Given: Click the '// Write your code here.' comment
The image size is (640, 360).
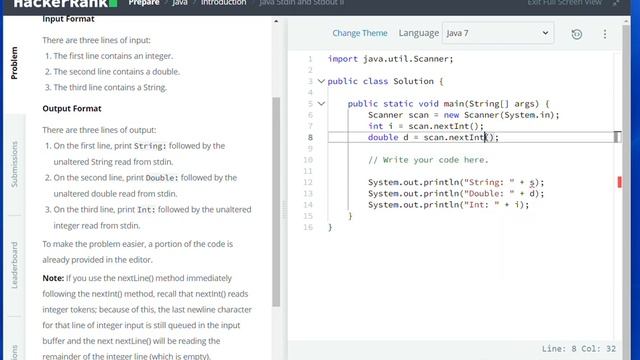Looking at the screenshot, I should pos(428,160).
